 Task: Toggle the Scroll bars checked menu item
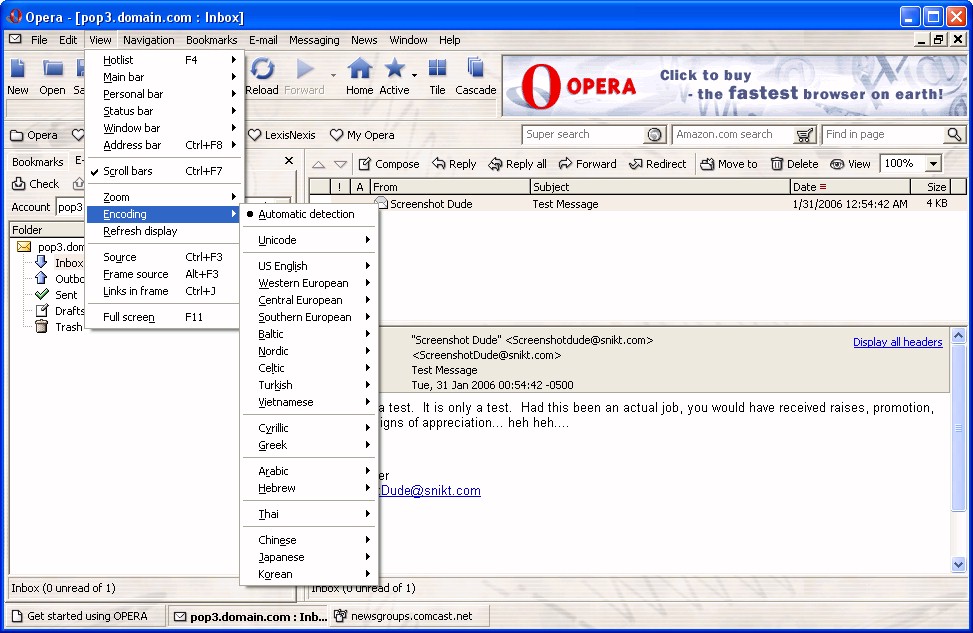(x=128, y=171)
